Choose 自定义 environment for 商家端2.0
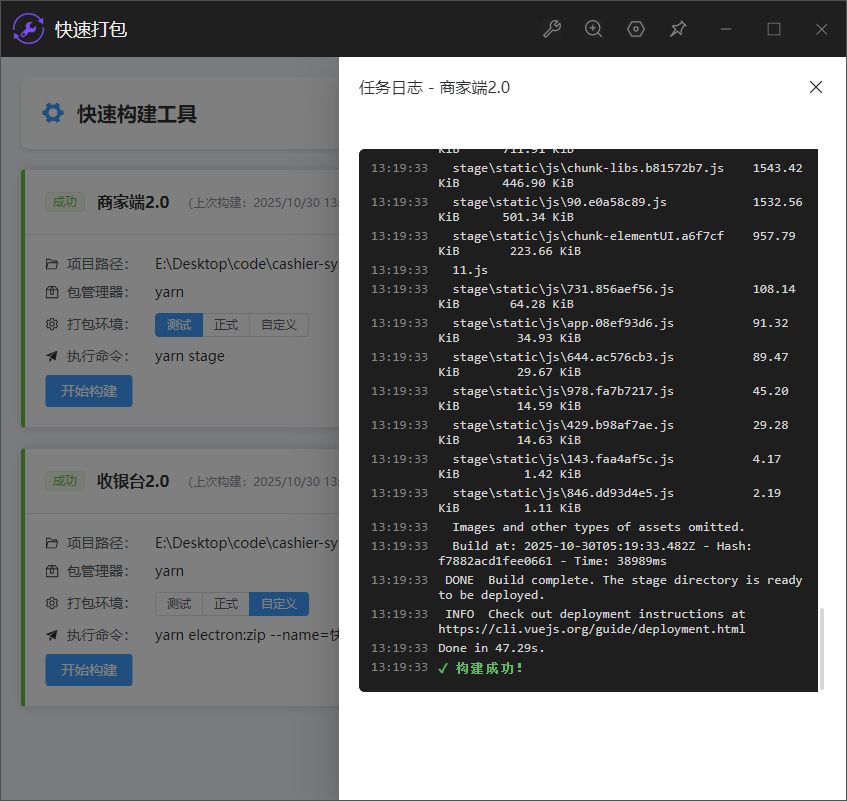This screenshot has width=847, height=801. point(279,325)
